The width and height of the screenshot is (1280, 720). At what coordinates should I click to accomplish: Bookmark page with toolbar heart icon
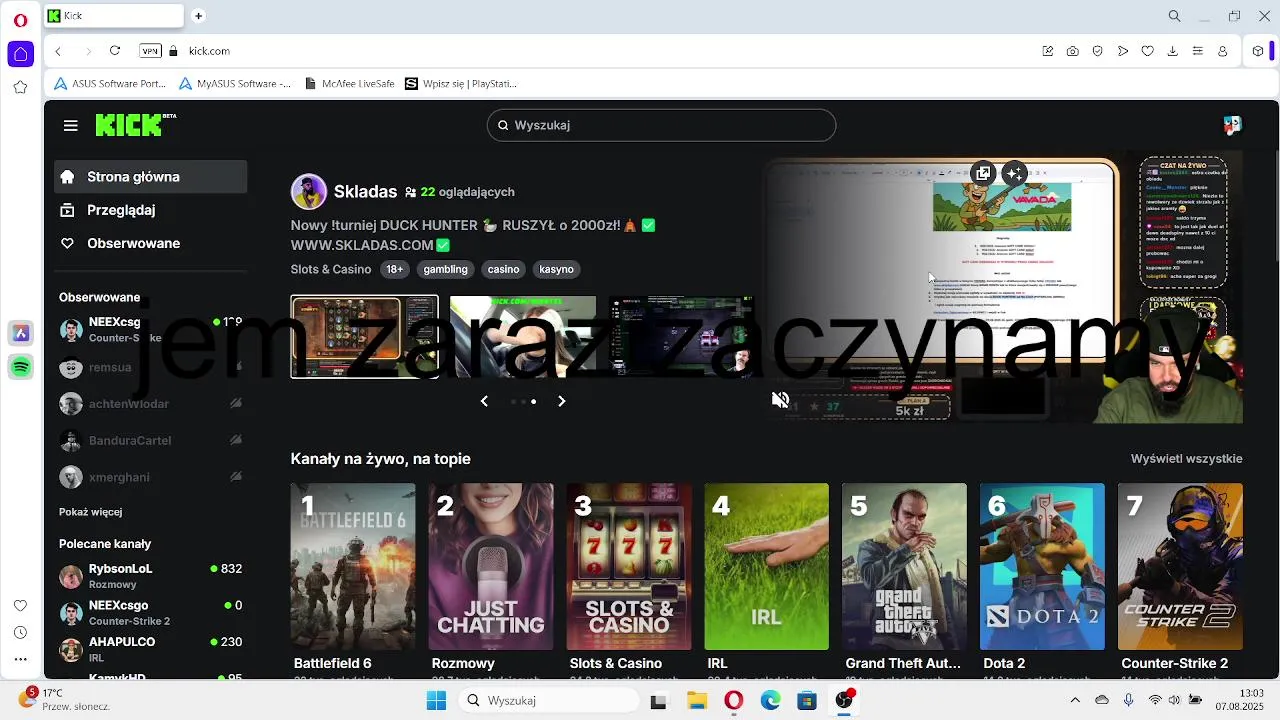[1148, 51]
